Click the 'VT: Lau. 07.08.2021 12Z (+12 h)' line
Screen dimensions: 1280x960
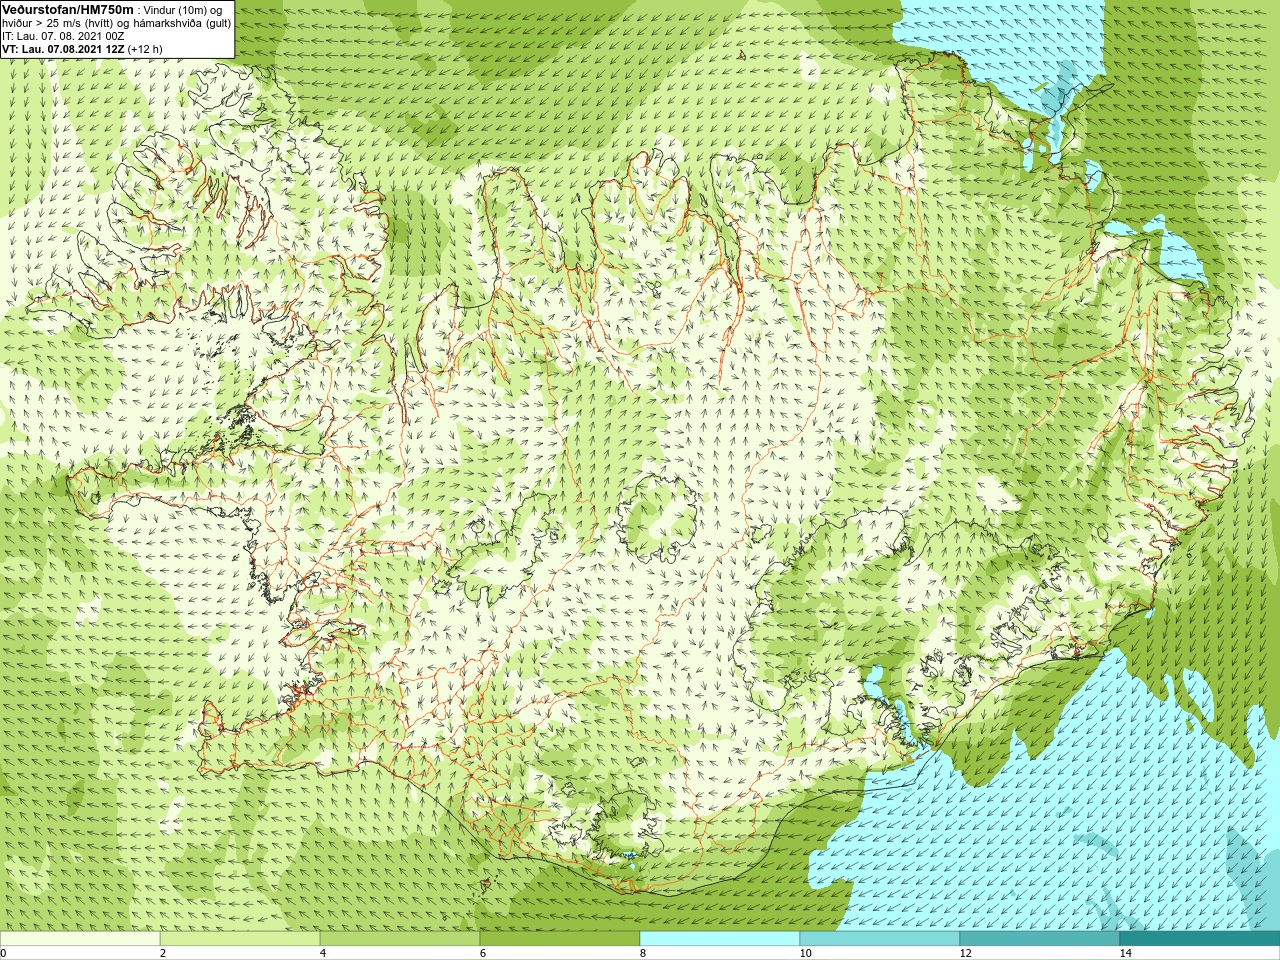82,49
